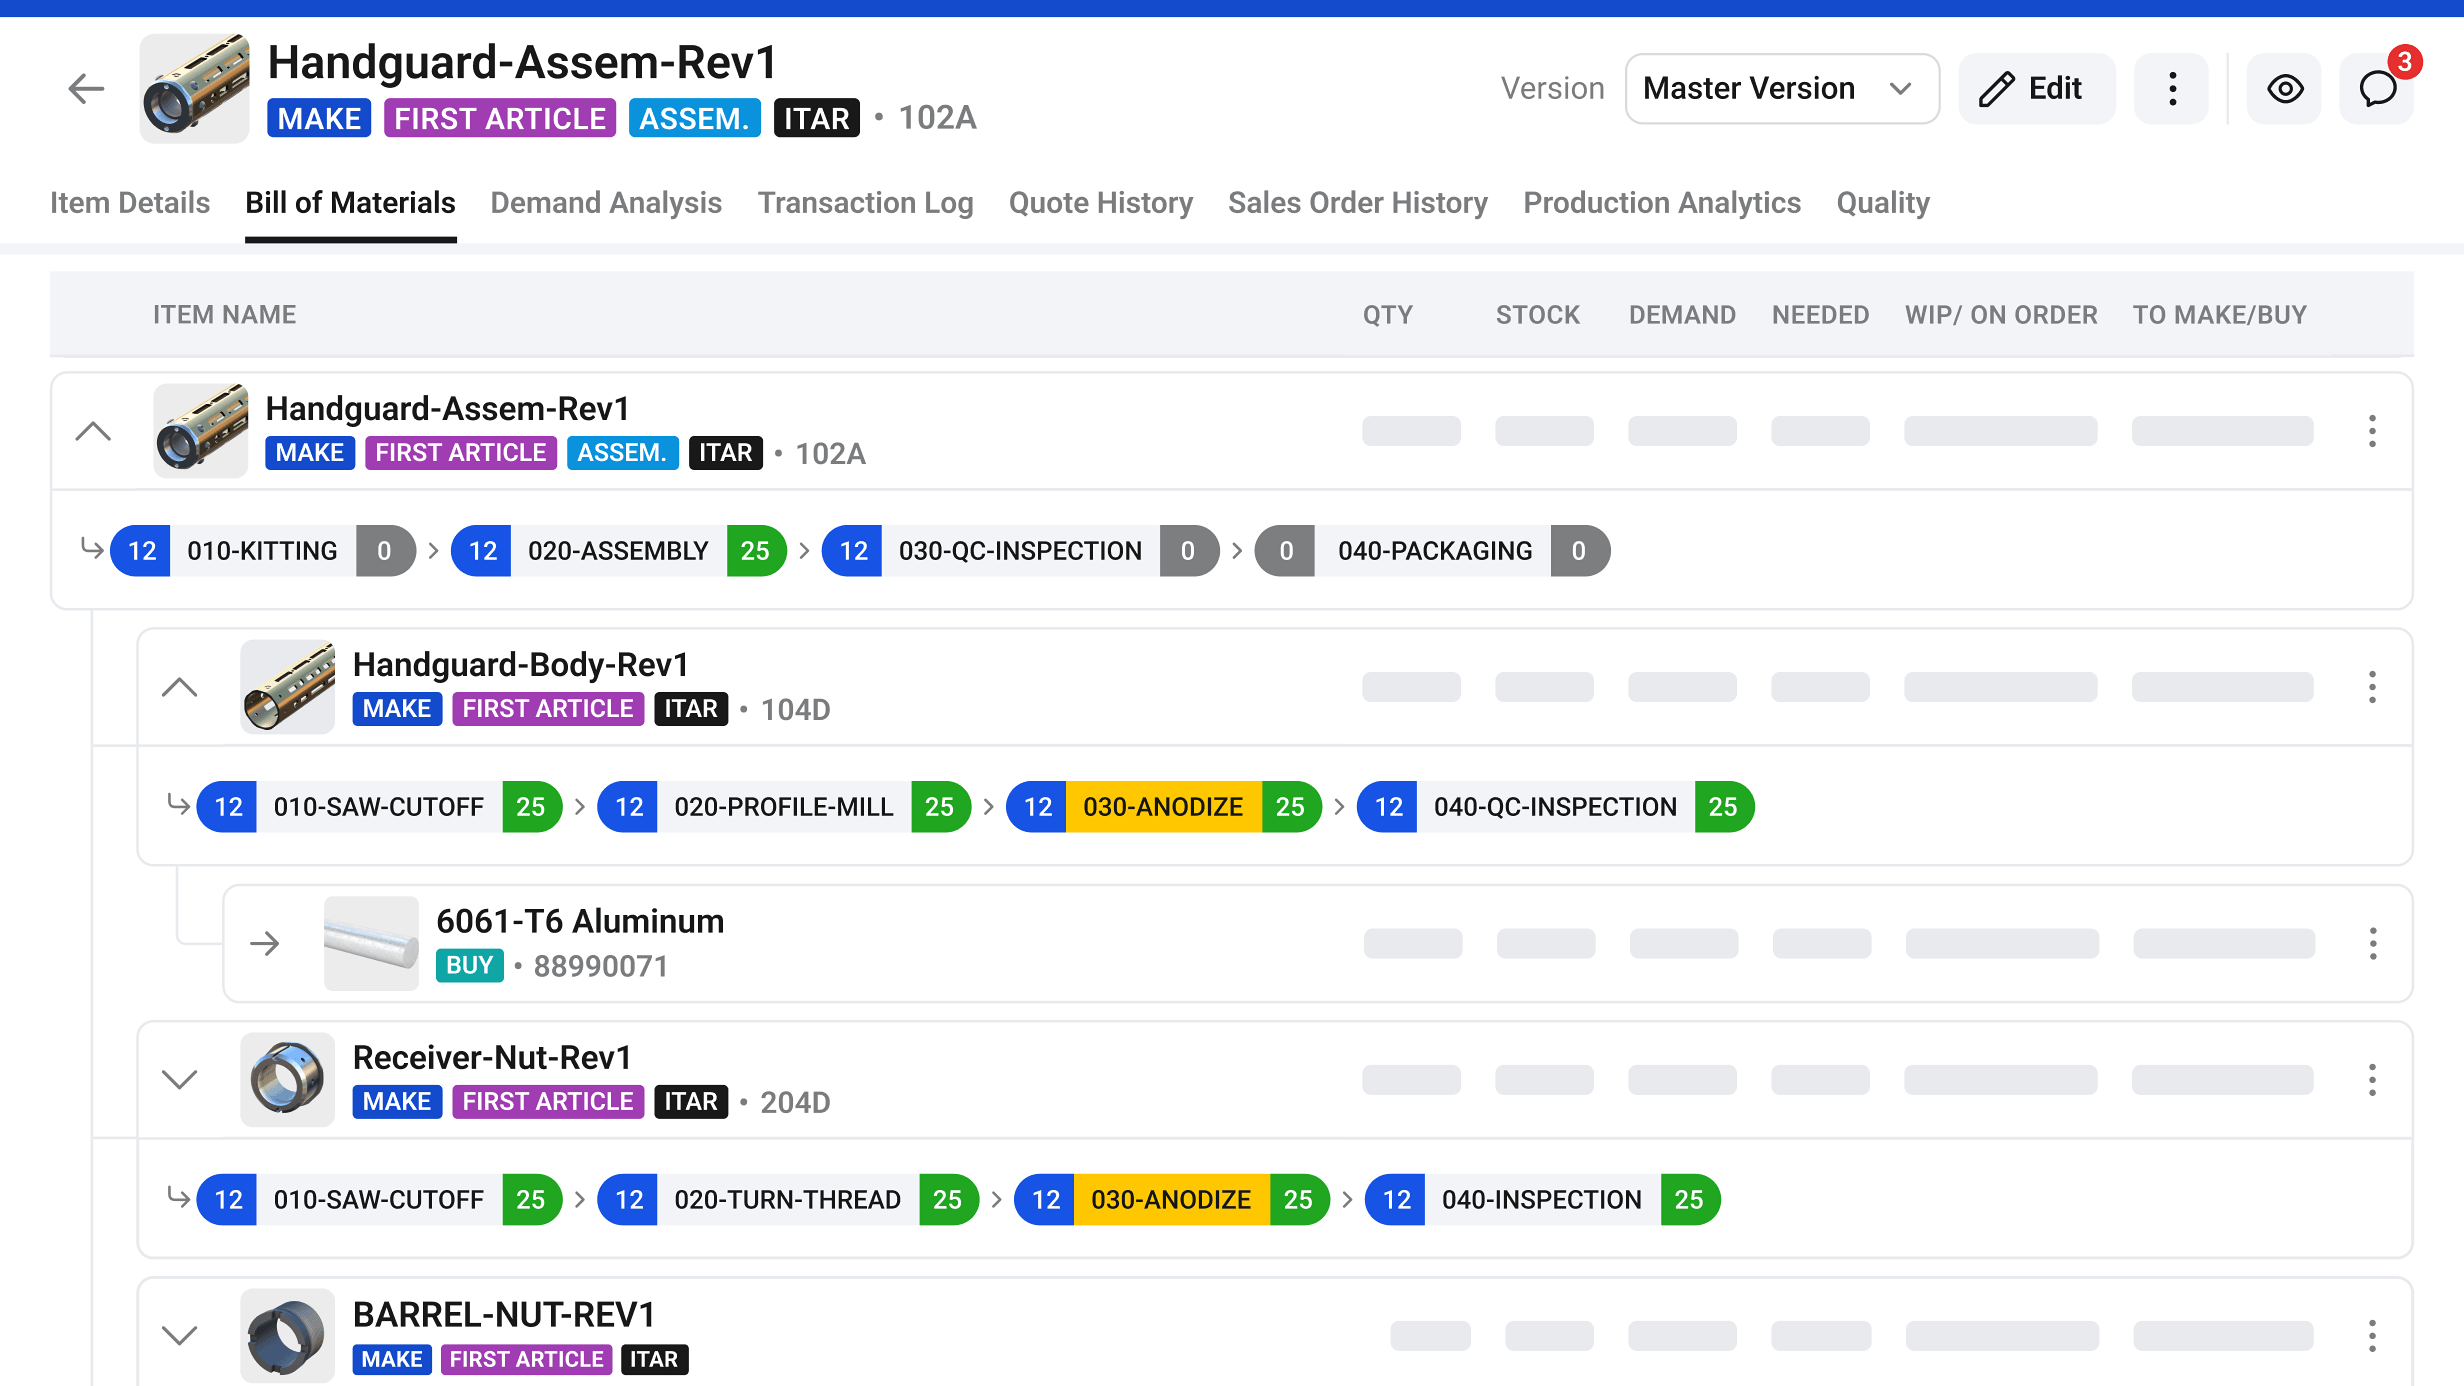Screen dimensions: 2464x1386
Task: Toggle visibility using the eye icon
Action: [2285, 88]
